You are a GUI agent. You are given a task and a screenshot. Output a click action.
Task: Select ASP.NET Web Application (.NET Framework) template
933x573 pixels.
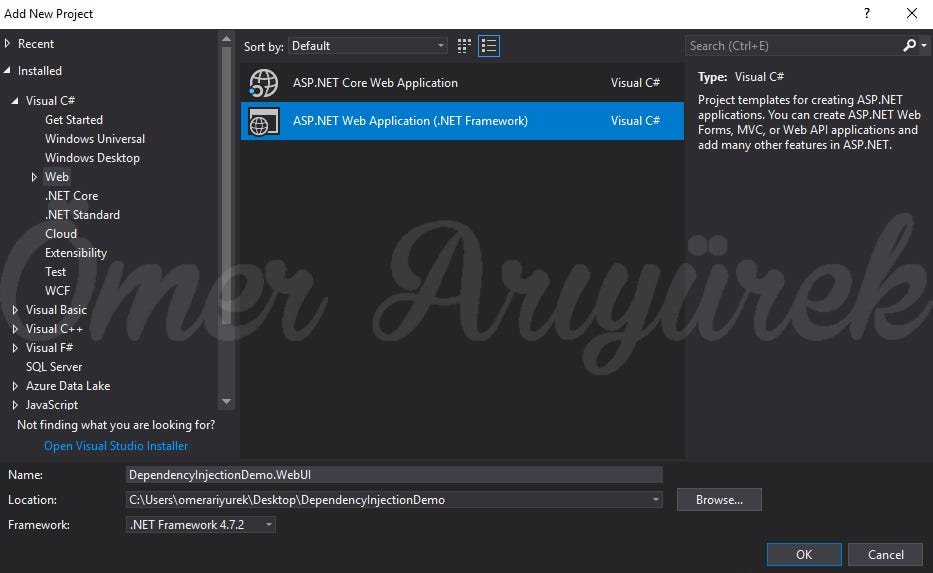pyautogui.click(x=462, y=121)
